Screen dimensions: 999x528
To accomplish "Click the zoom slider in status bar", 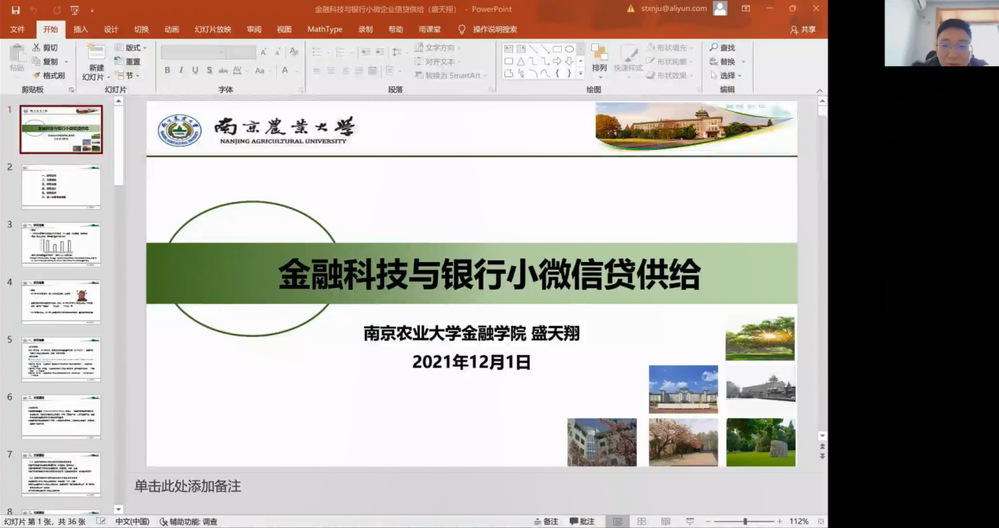I will pos(745,521).
